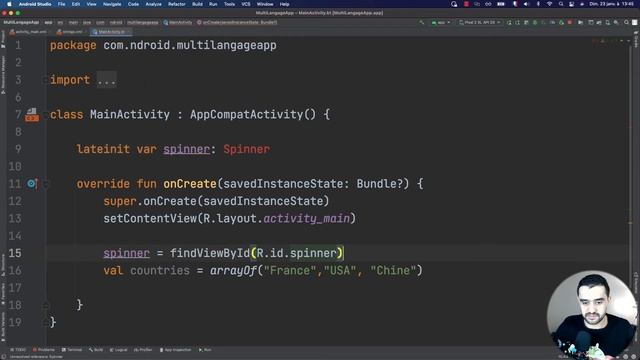Switch to the activity_main.xml editor tab
This screenshot has height=360, width=640.
click(29, 31)
